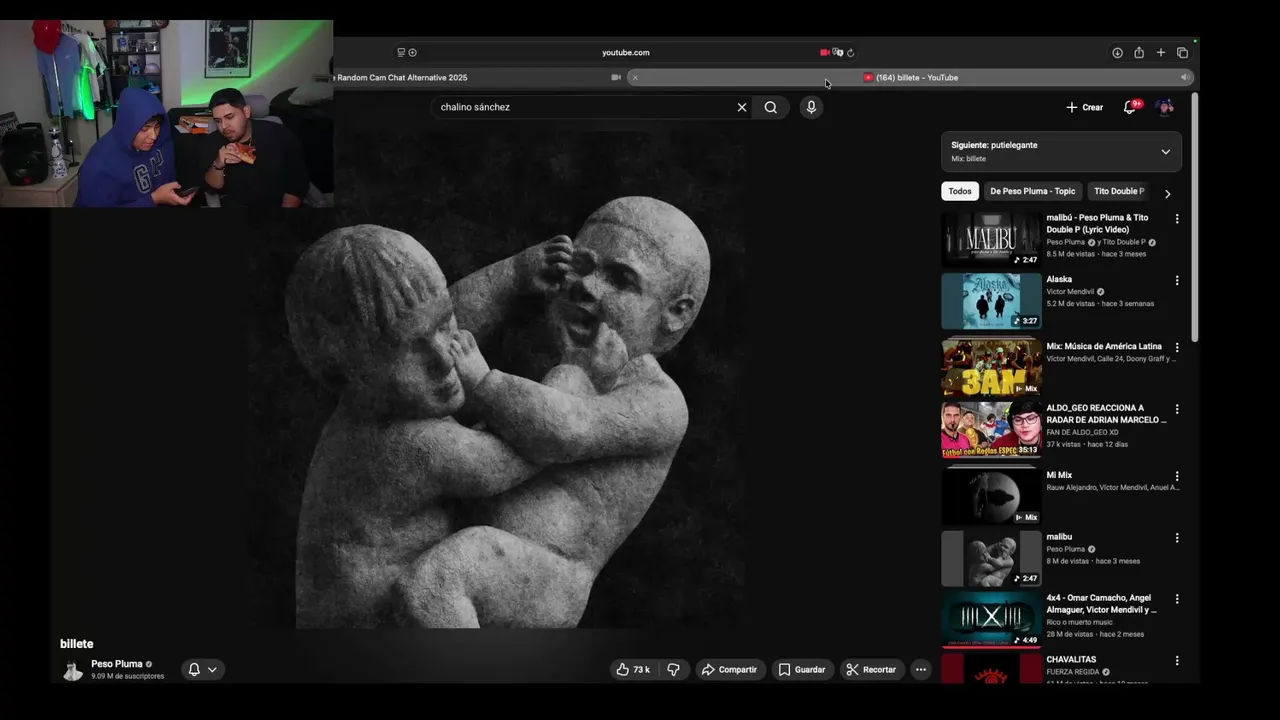Screen dimensions: 1280x720
Task: Click the Recortar button
Action: point(871,669)
